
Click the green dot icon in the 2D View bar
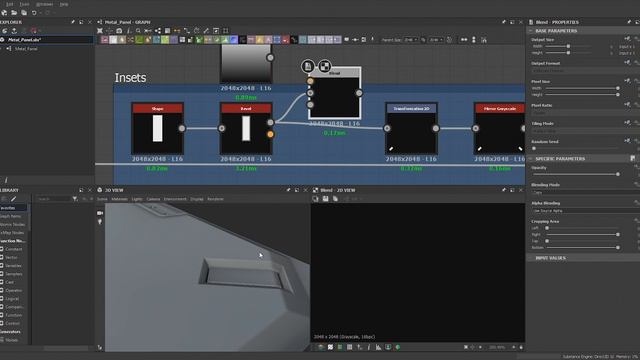[x=398, y=347]
